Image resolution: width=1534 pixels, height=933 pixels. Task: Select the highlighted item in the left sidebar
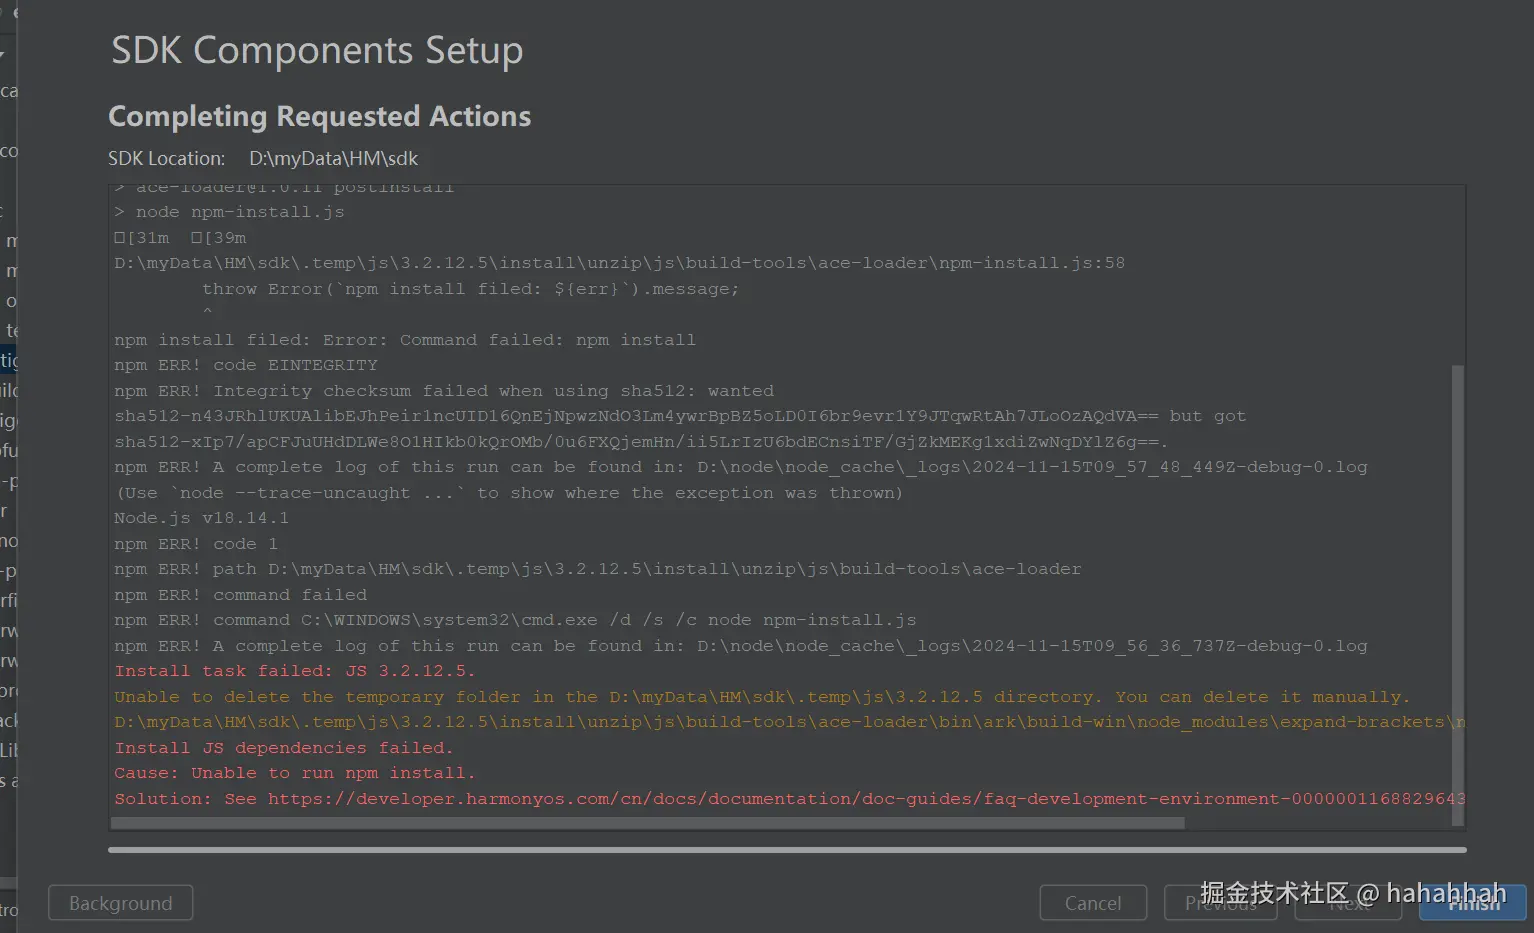[9, 360]
